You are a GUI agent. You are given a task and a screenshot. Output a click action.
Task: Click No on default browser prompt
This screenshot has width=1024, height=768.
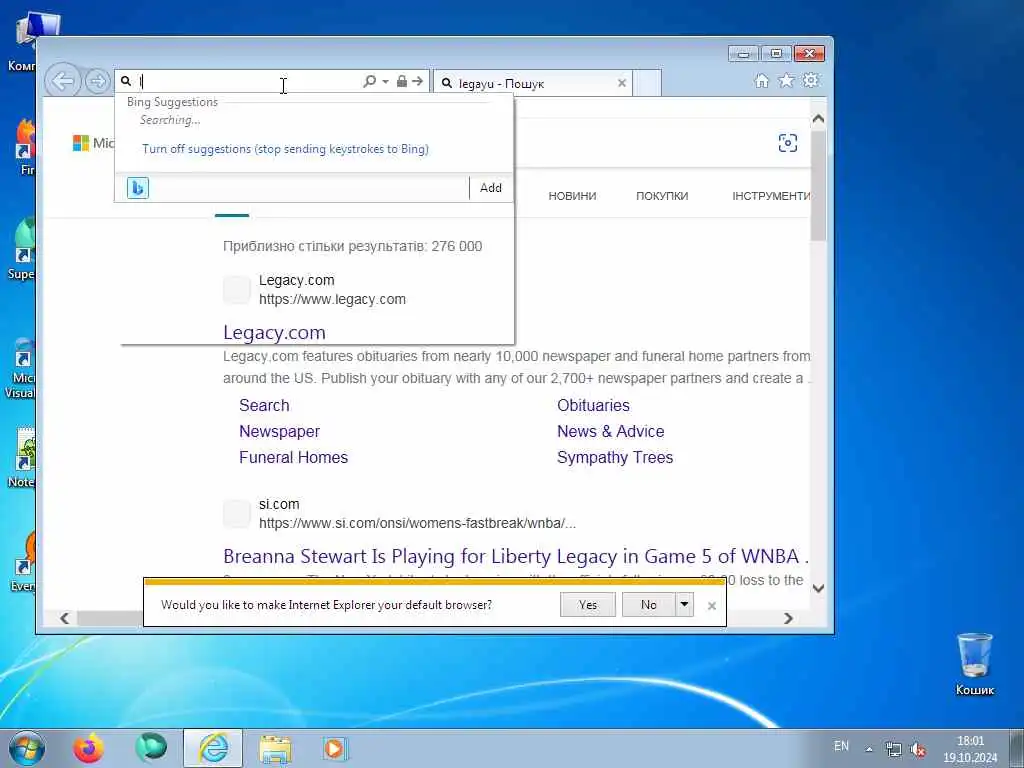point(648,605)
